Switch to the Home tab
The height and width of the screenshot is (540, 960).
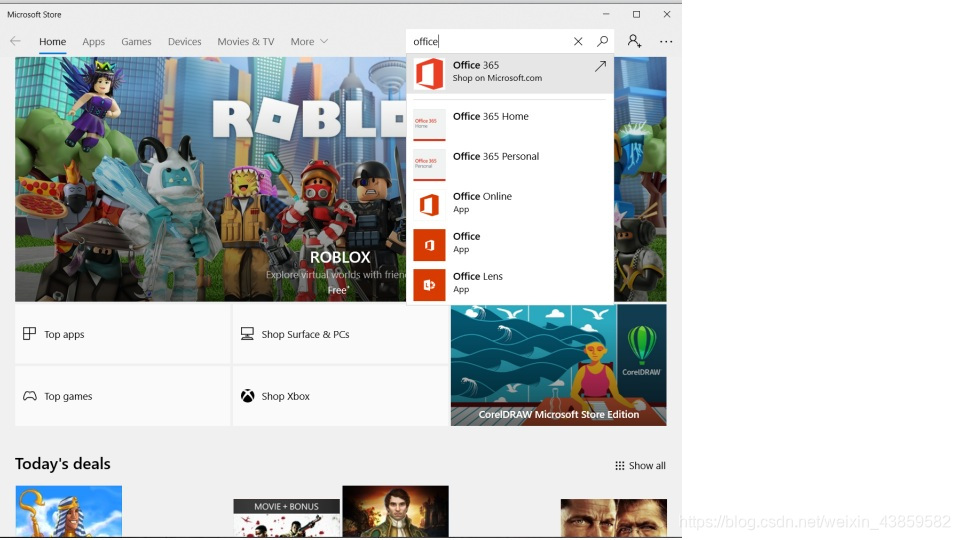[53, 42]
